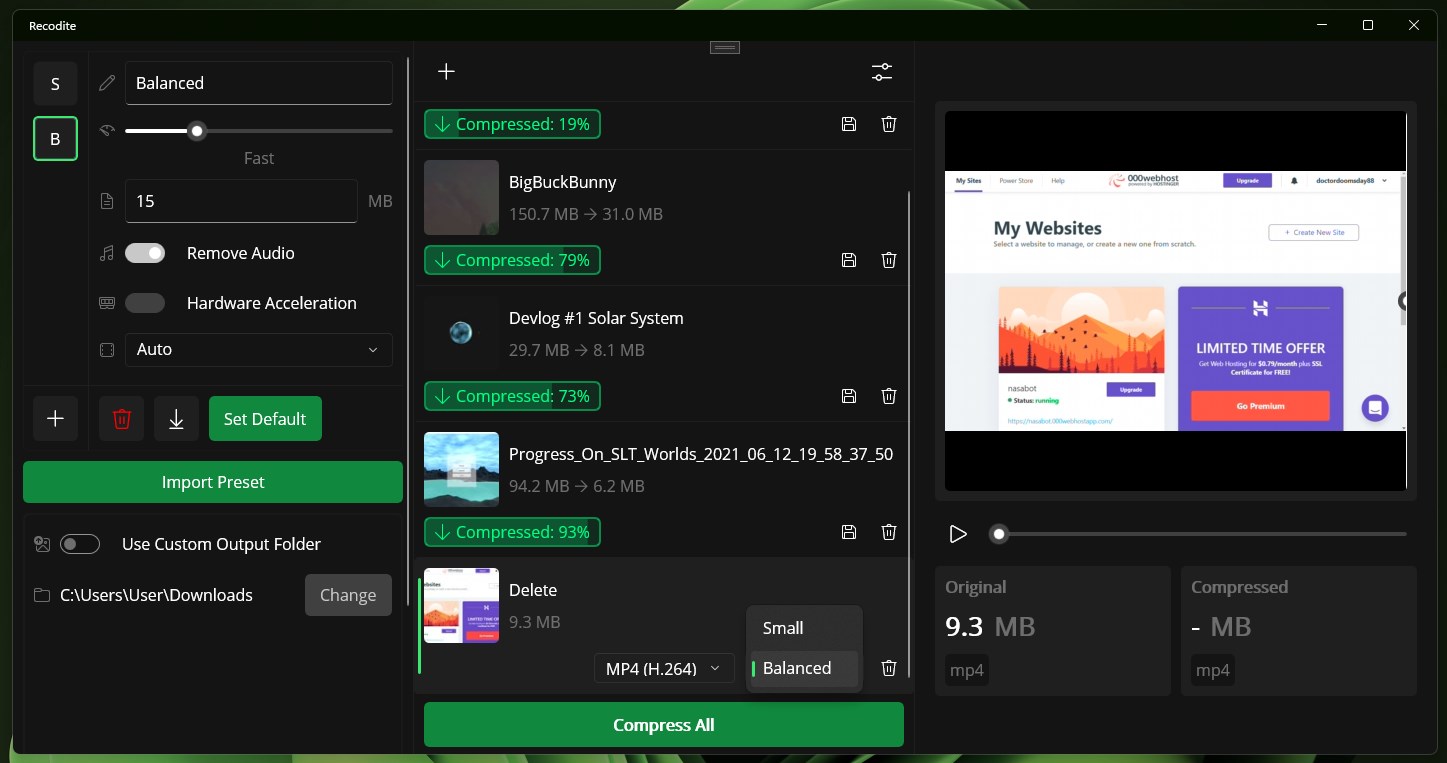The width and height of the screenshot is (1447, 763).
Task: Delete the Devlog #1 Solar System entry
Action: point(888,396)
